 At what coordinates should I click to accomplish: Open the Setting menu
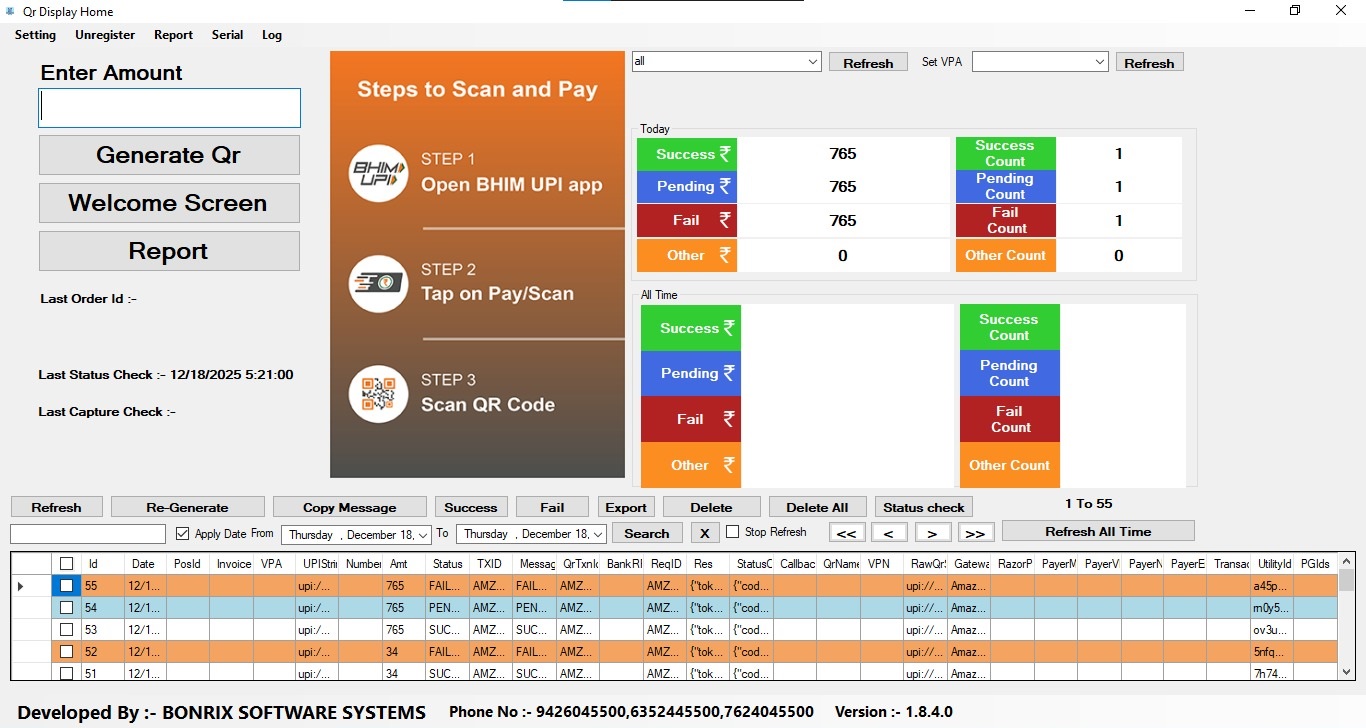point(35,35)
